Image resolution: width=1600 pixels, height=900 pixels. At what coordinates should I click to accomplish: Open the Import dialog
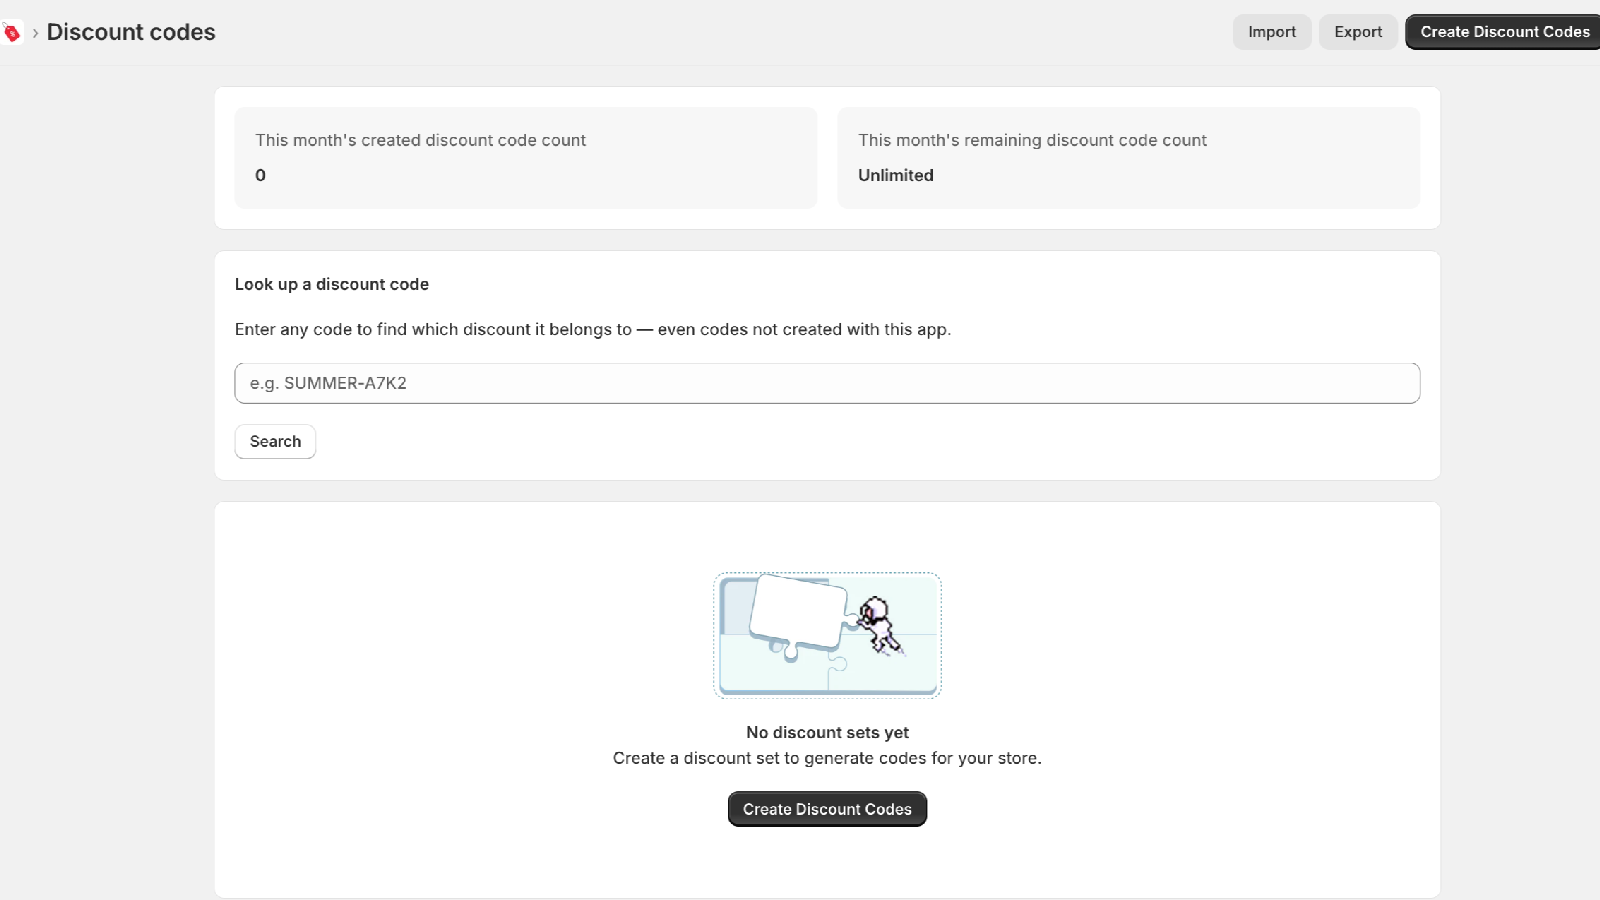point(1272,32)
